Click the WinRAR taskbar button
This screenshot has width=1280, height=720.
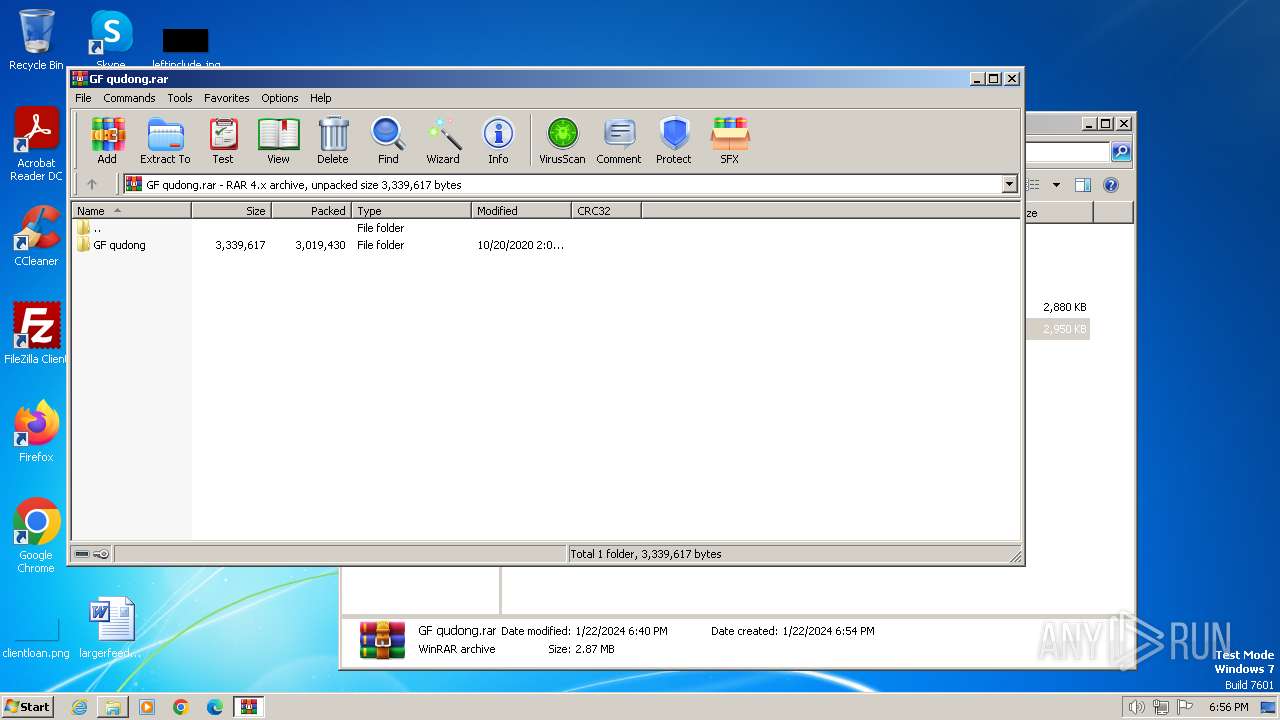click(249, 707)
